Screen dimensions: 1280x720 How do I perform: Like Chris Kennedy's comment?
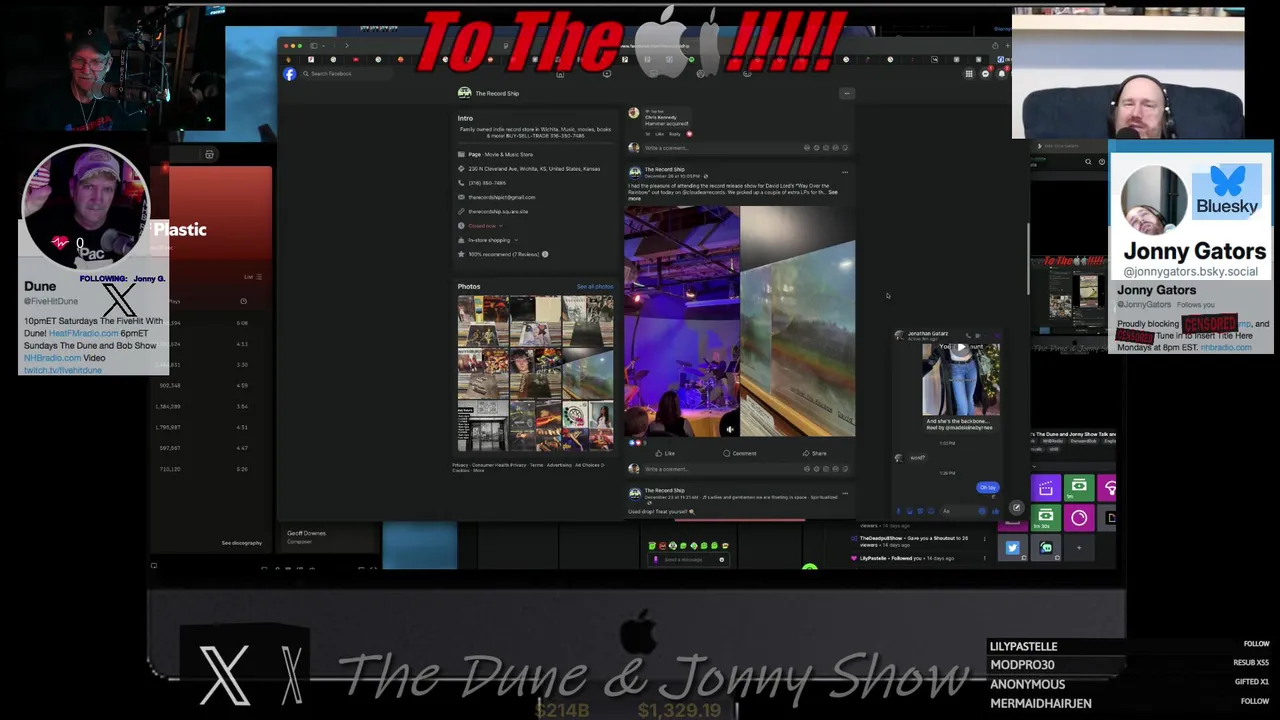pos(660,134)
